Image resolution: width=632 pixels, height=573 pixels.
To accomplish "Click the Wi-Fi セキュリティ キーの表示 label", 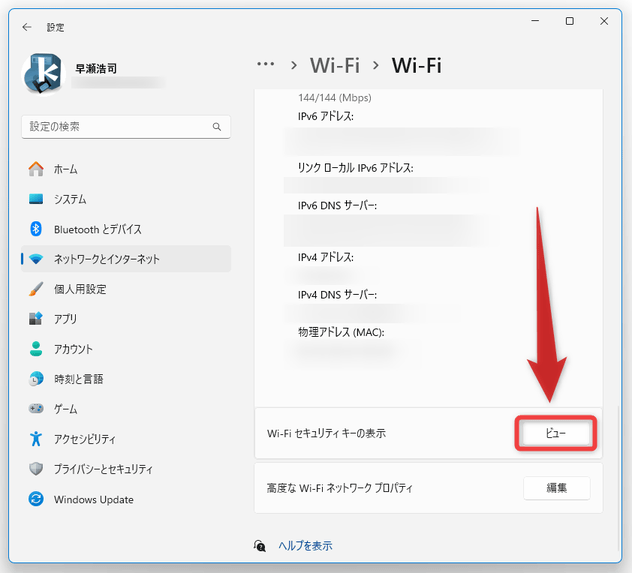I will coord(326,434).
